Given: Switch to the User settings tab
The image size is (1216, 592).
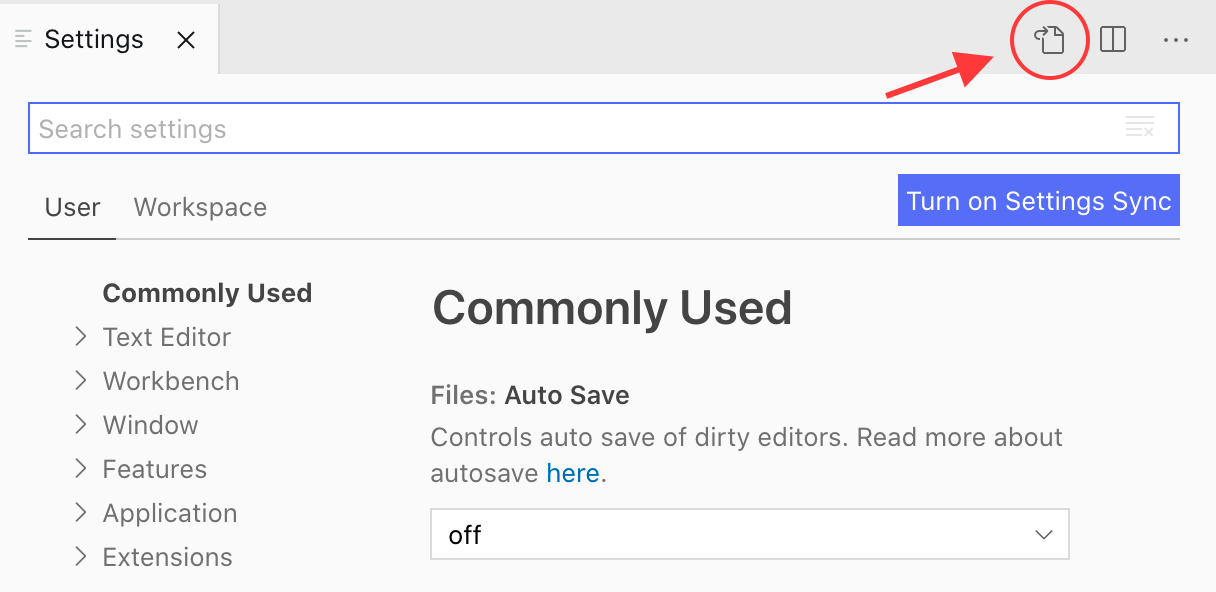Looking at the screenshot, I should click(x=72, y=208).
